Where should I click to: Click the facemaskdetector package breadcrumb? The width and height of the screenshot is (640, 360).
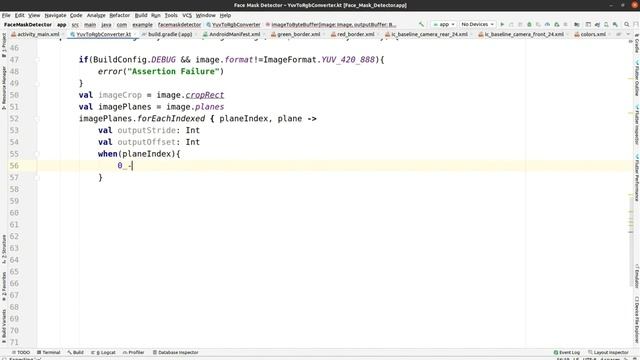(x=179, y=24)
